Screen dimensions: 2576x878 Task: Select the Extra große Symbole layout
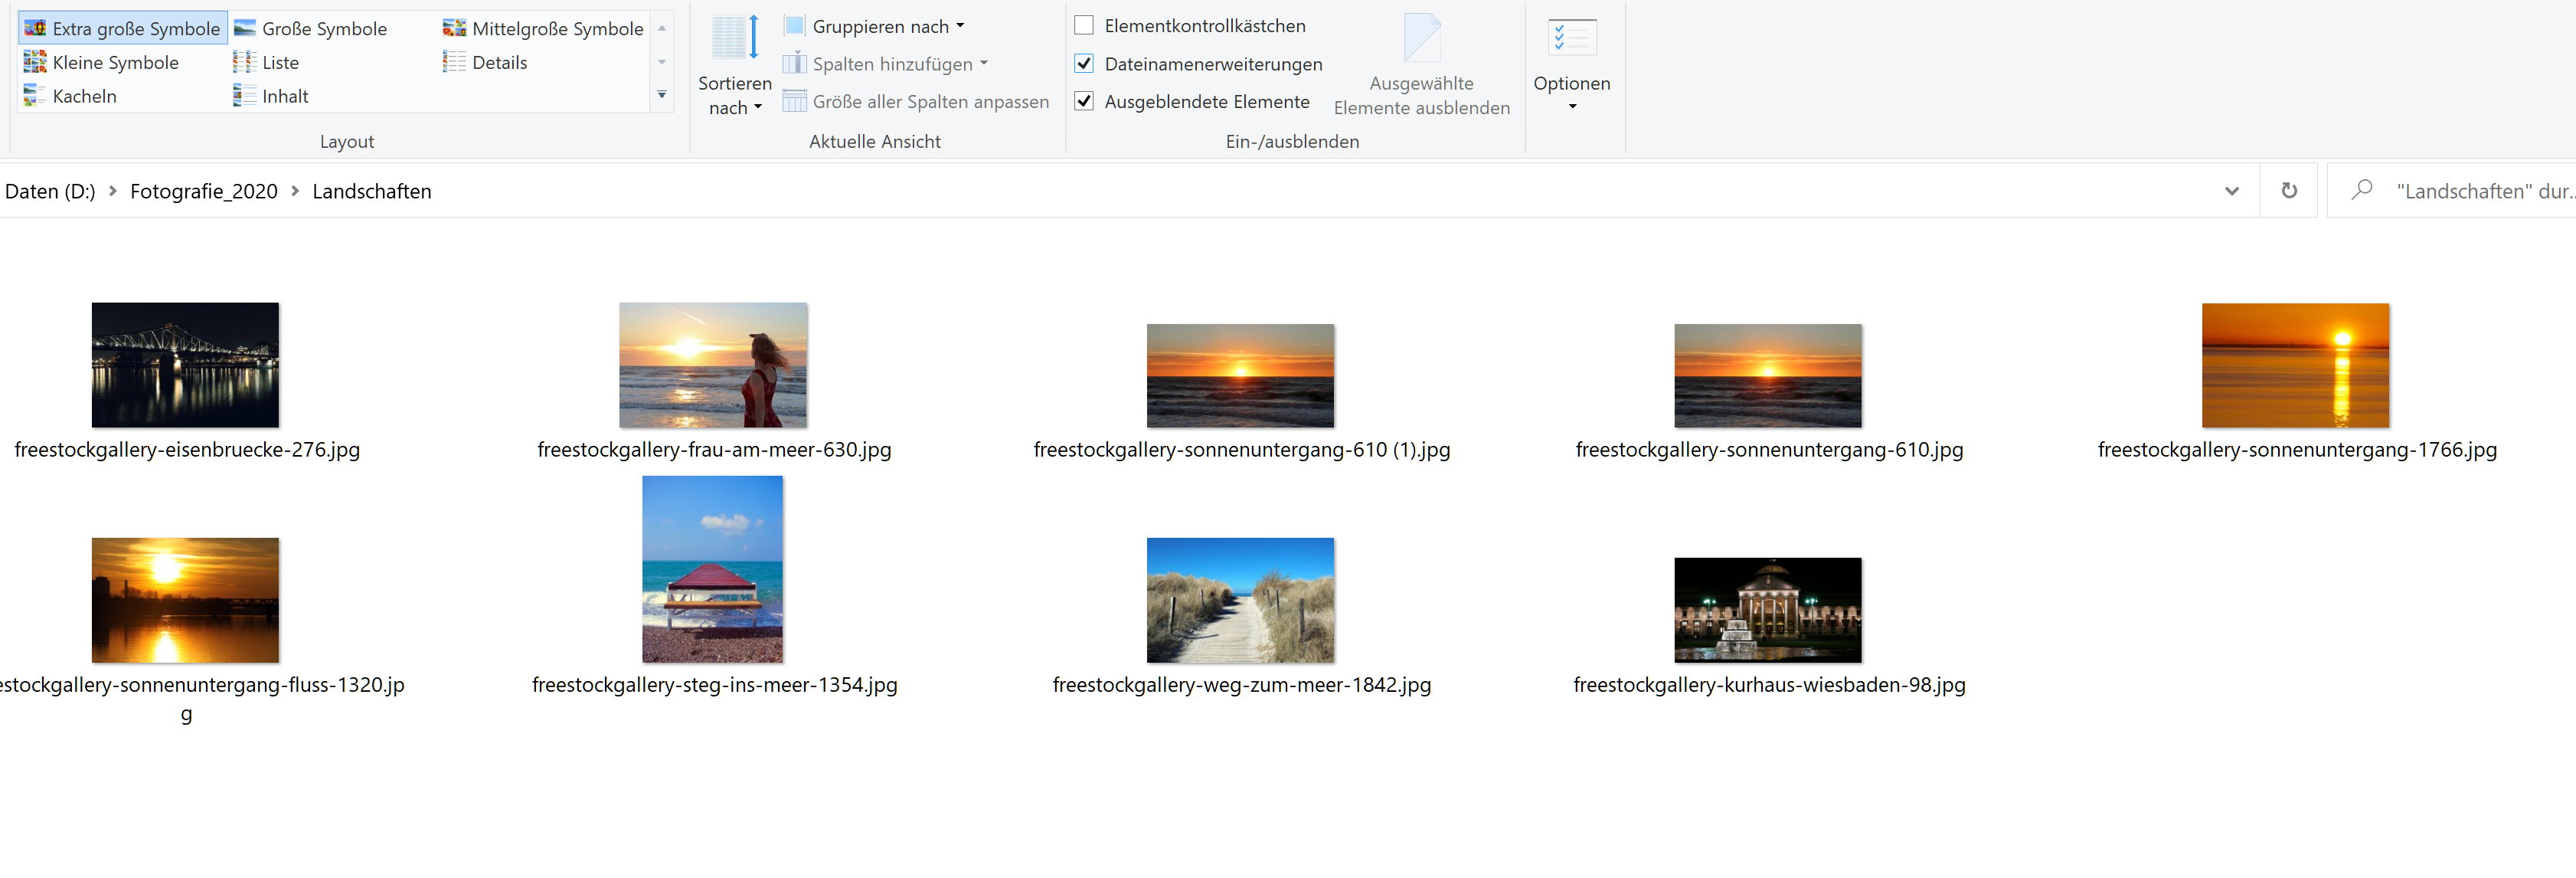click(122, 28)
